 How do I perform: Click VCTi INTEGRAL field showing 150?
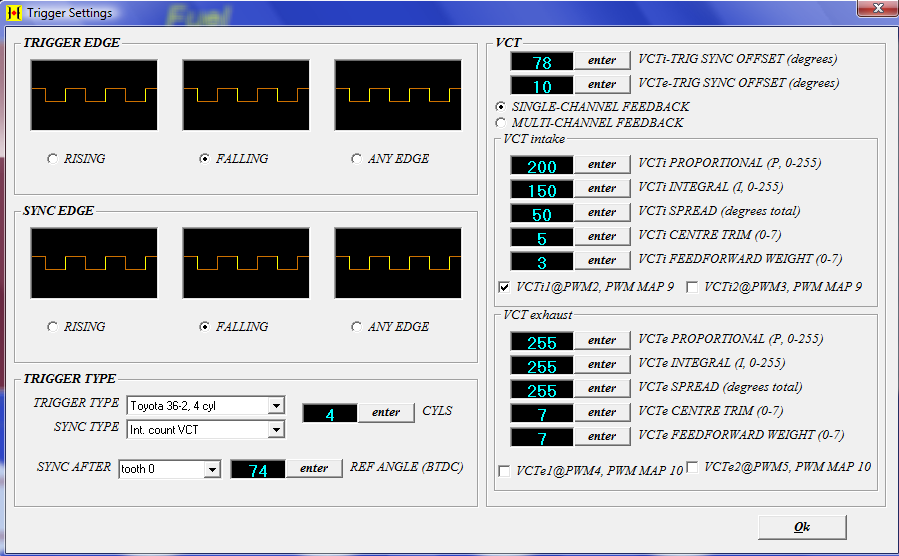tap(542, 190)
